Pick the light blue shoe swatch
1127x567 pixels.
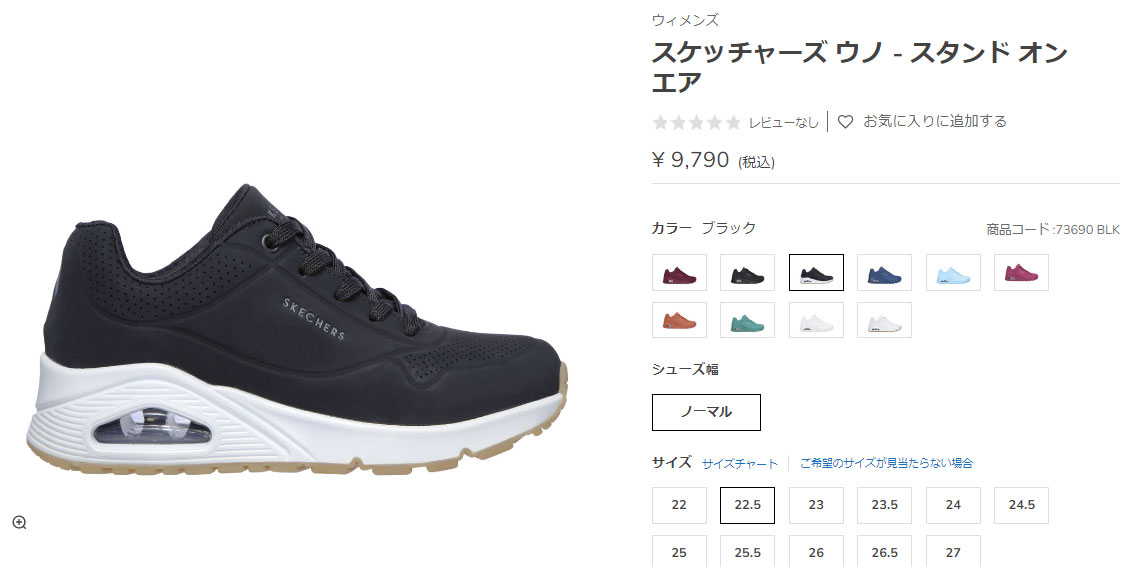click(953, 272)
